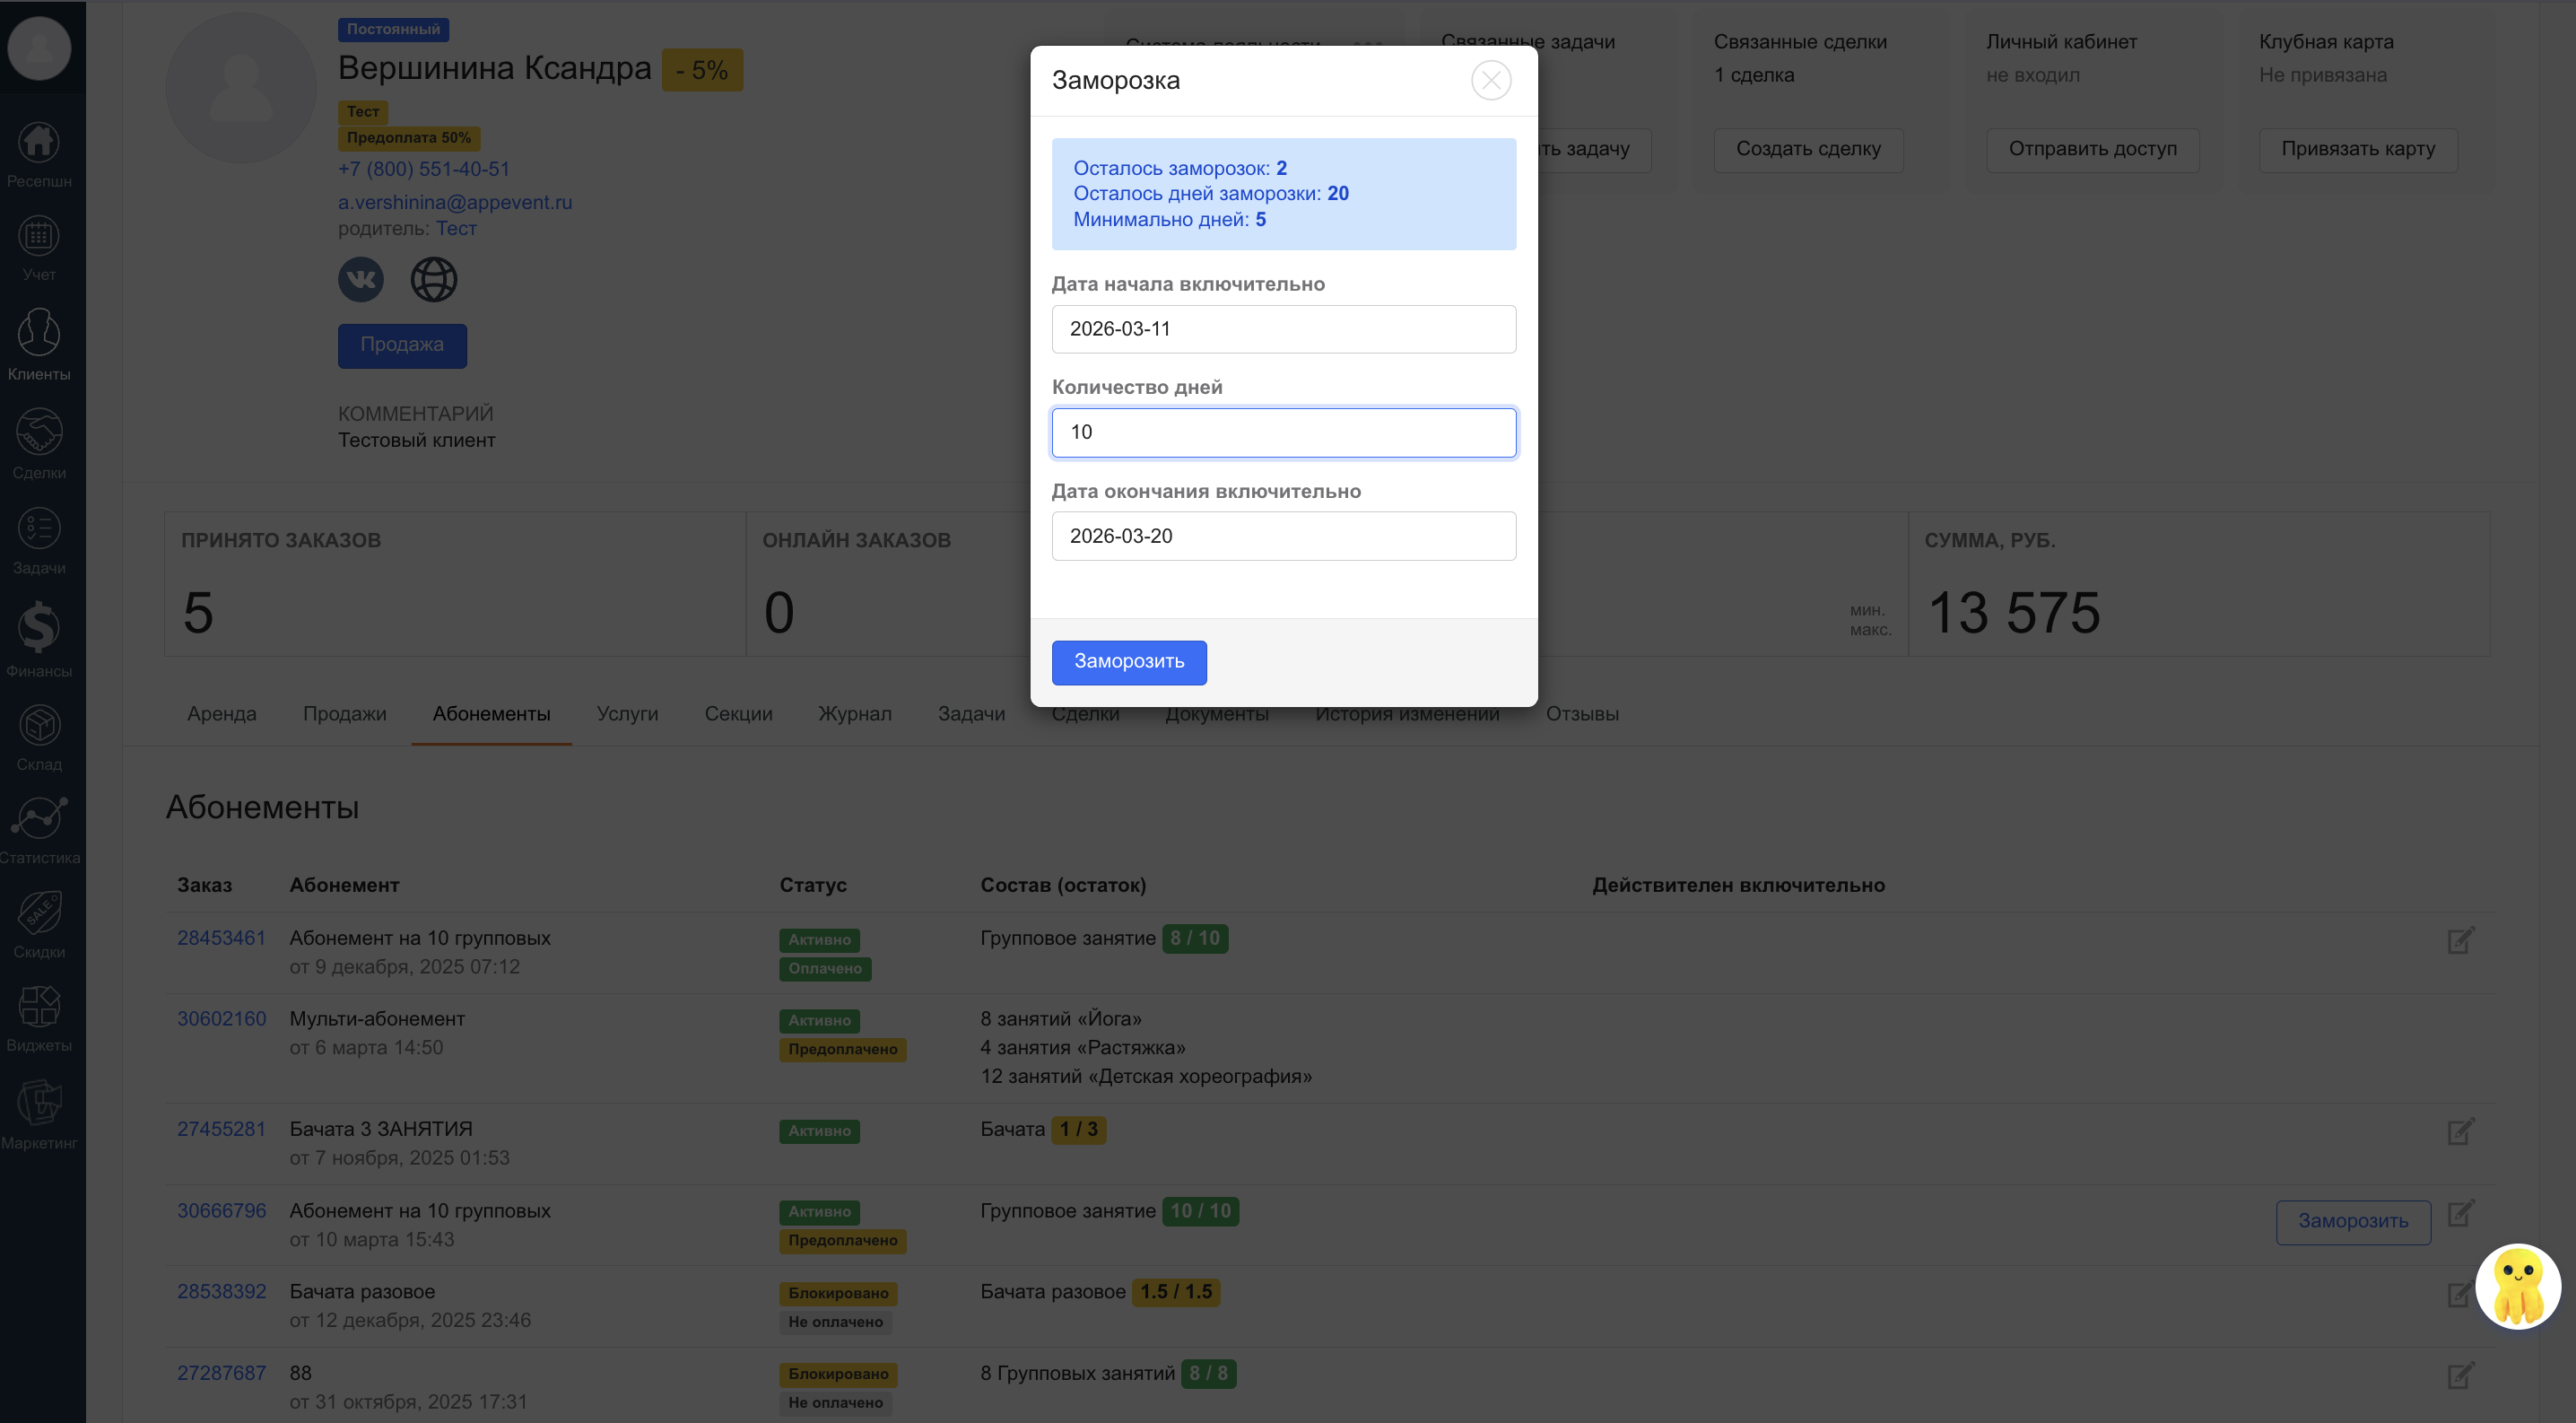Go to Клиенты section in sidebar
This screenshot has width=2576, height=1423.
click(x=39, y=335)
